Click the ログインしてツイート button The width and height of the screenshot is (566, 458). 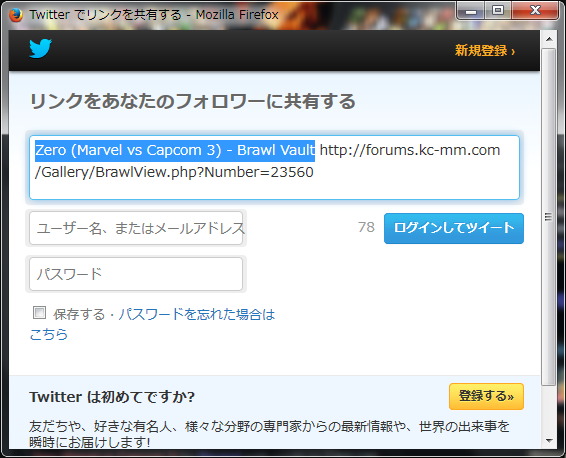click(454, 228)
